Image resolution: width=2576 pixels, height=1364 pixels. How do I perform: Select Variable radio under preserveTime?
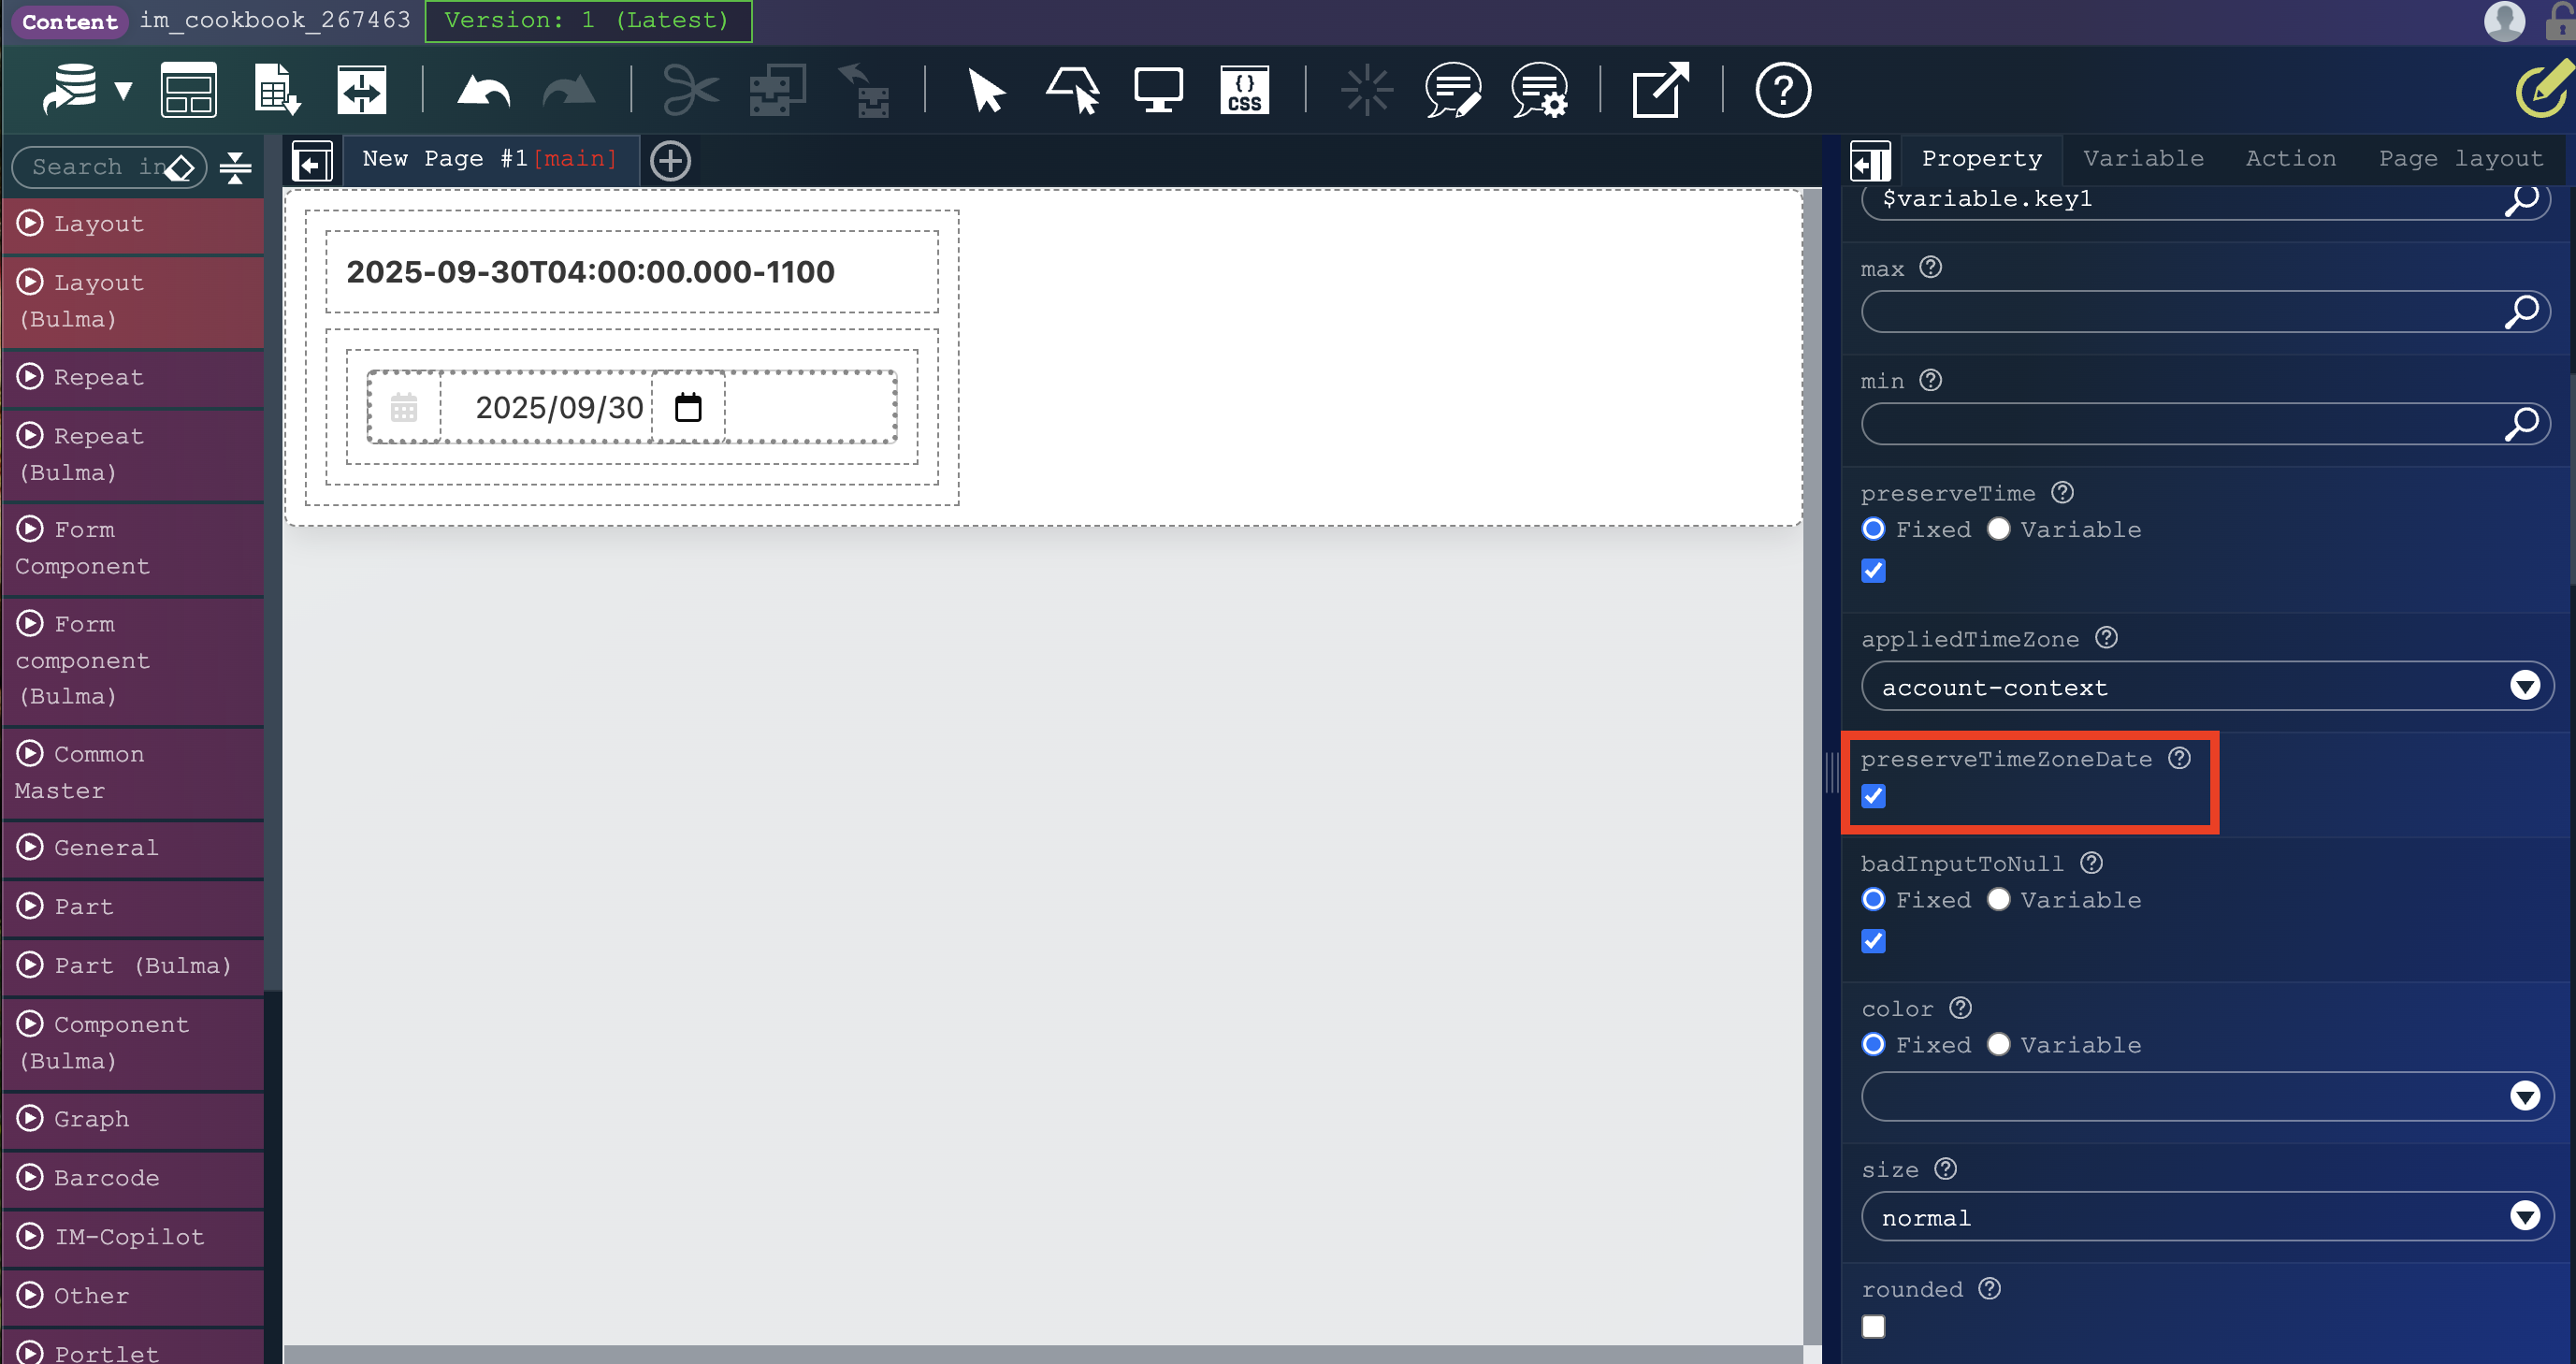pyautogui.click(x=1998, y=529)
